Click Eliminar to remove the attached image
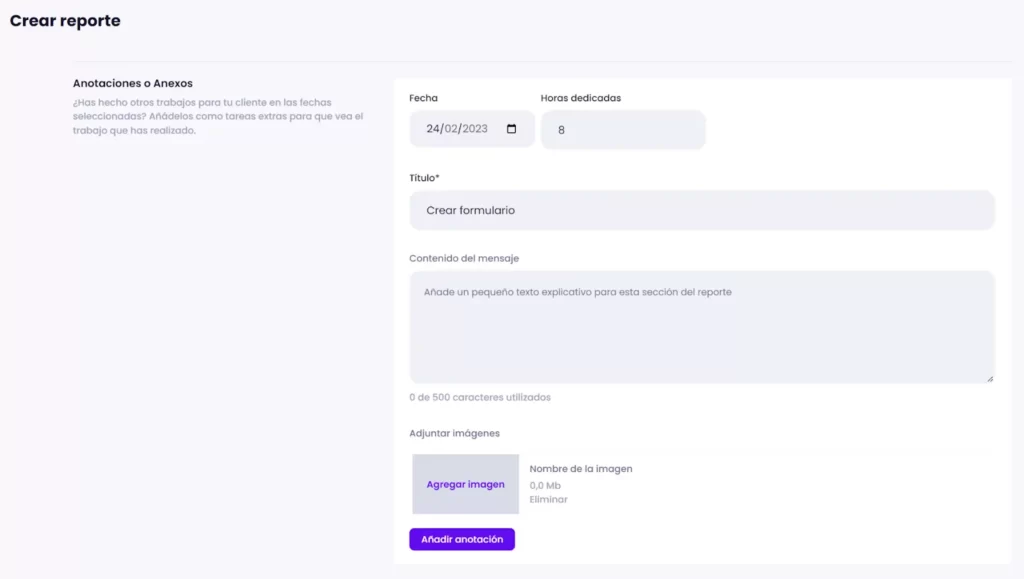Screen dimensions: 1024x579 (548, 499)
